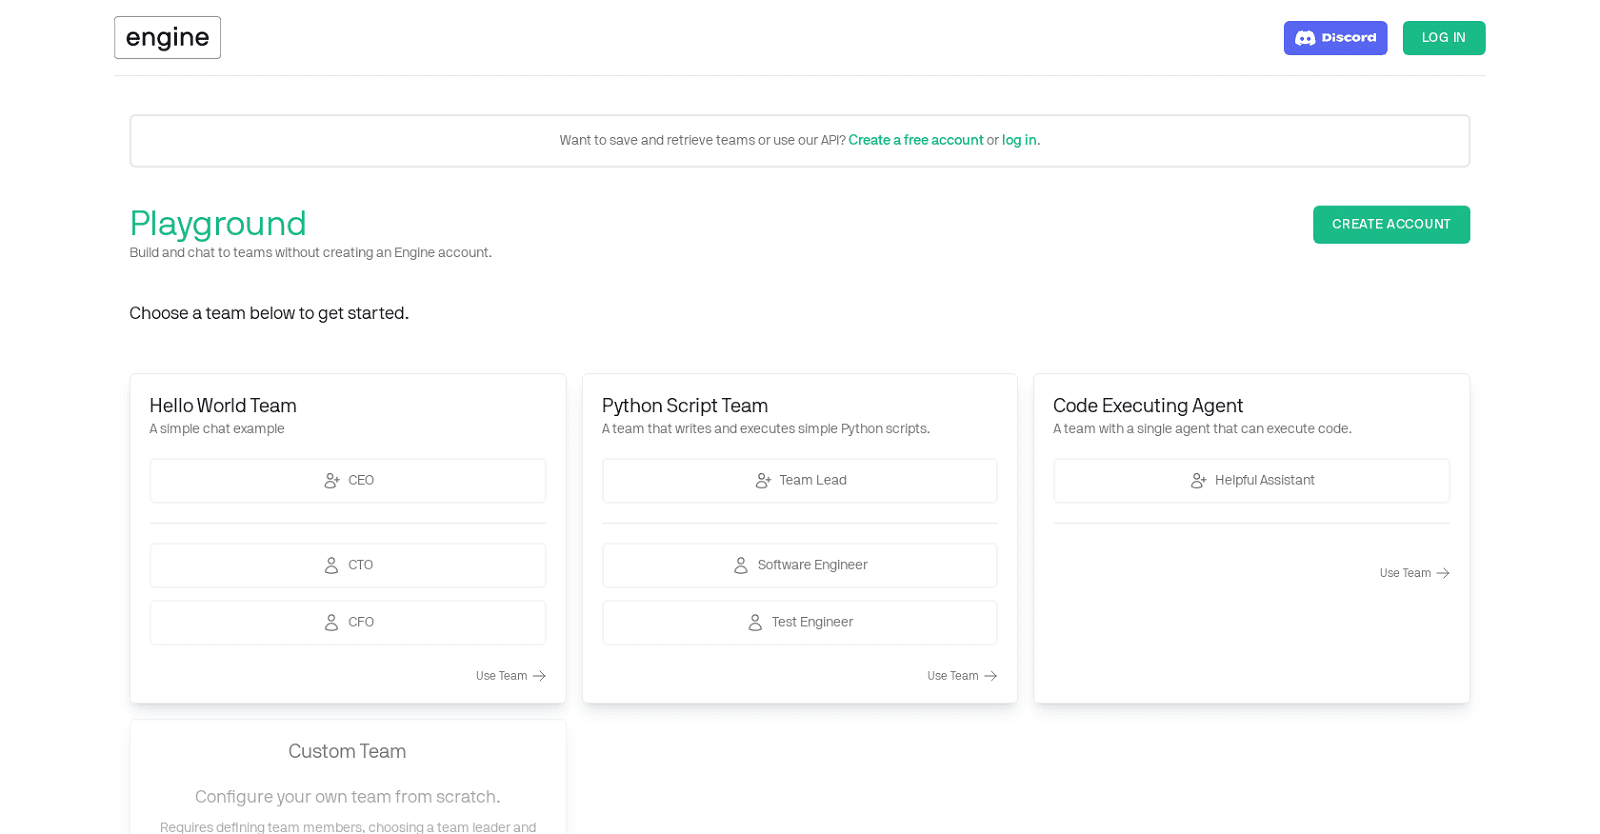
Task: Click the 'log in' banner link
Action: [x=1019, y=140]
